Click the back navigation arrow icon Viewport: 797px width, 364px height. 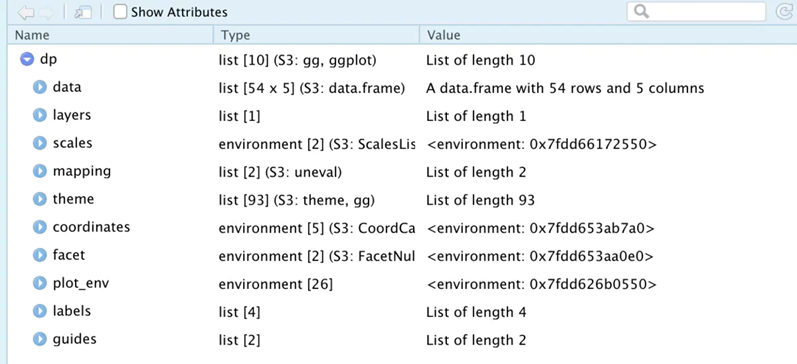tap(25, 12)
